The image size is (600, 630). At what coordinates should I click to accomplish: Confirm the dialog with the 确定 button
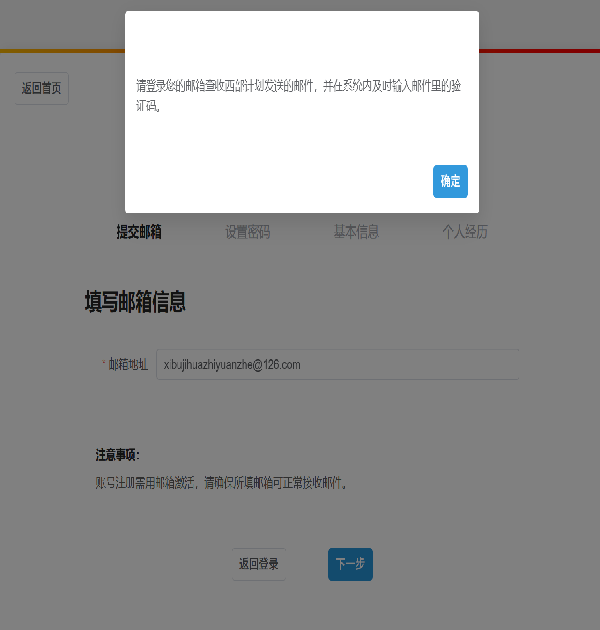pos(450,181)
